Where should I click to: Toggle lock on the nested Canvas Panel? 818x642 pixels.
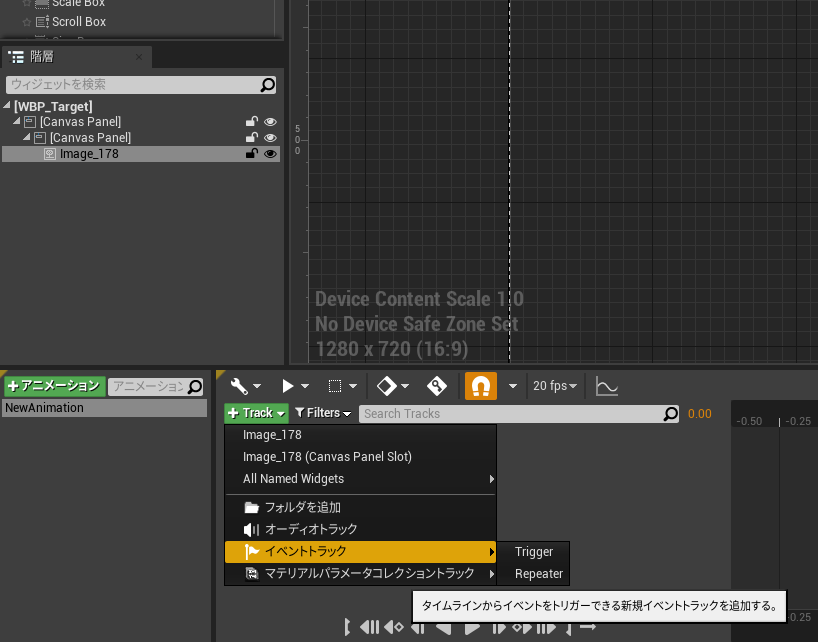tap(252, 138)
